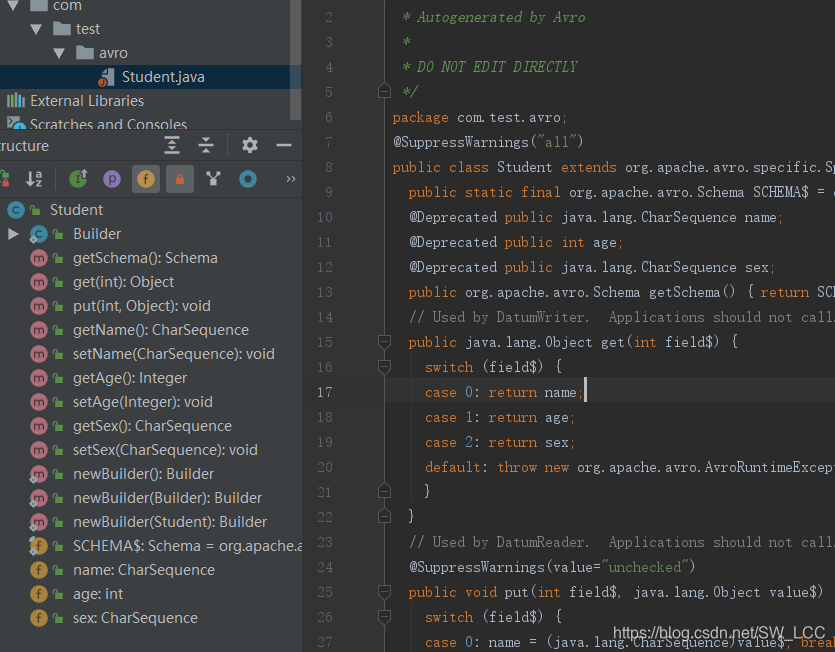This screenshot has height=652, width=835.
Task: Expand the Builder class node
Action: coord(13,234)
